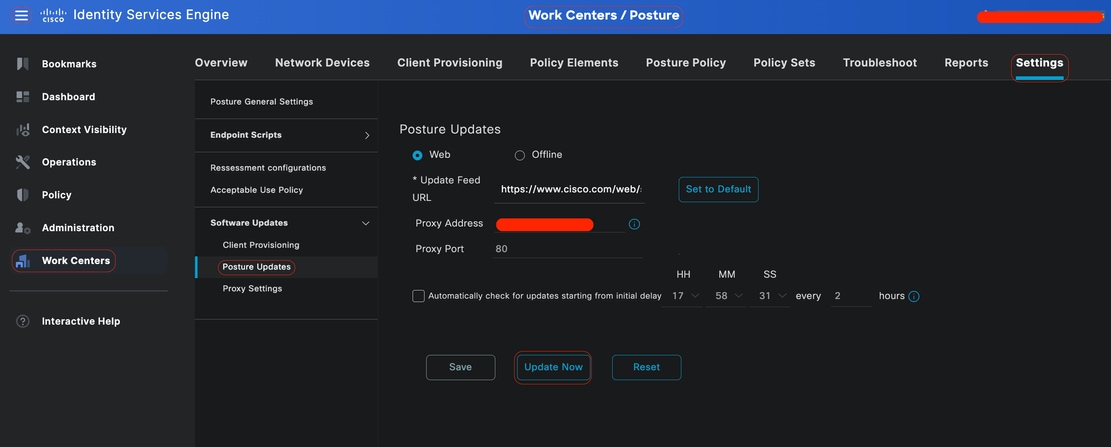Click Bookmarks in the sidebar
Image resolution: width=1111 pixels, height=447 pixels.
coord(69,64)
